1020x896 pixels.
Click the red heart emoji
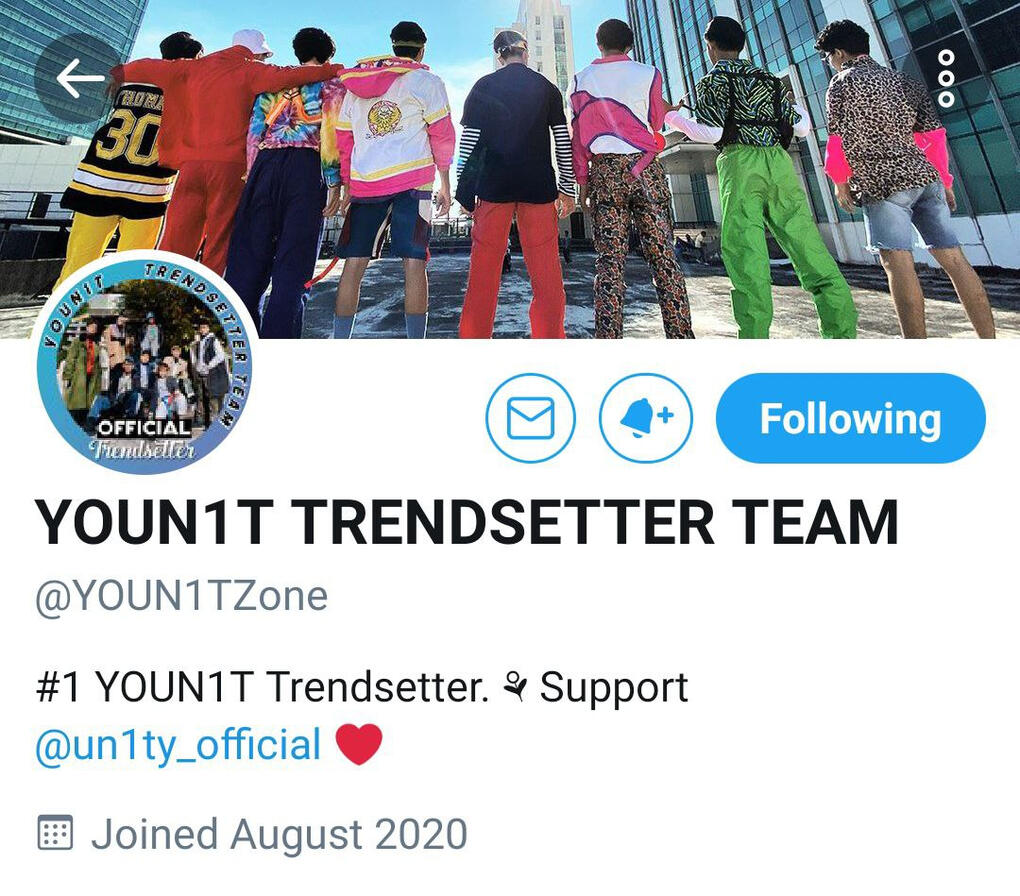point(358,744)
